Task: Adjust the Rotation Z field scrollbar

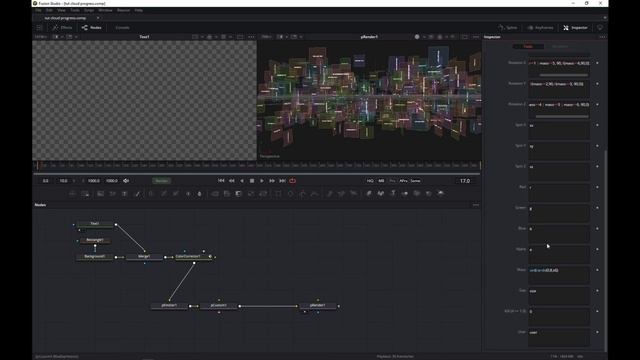Action: pos(562,116)
